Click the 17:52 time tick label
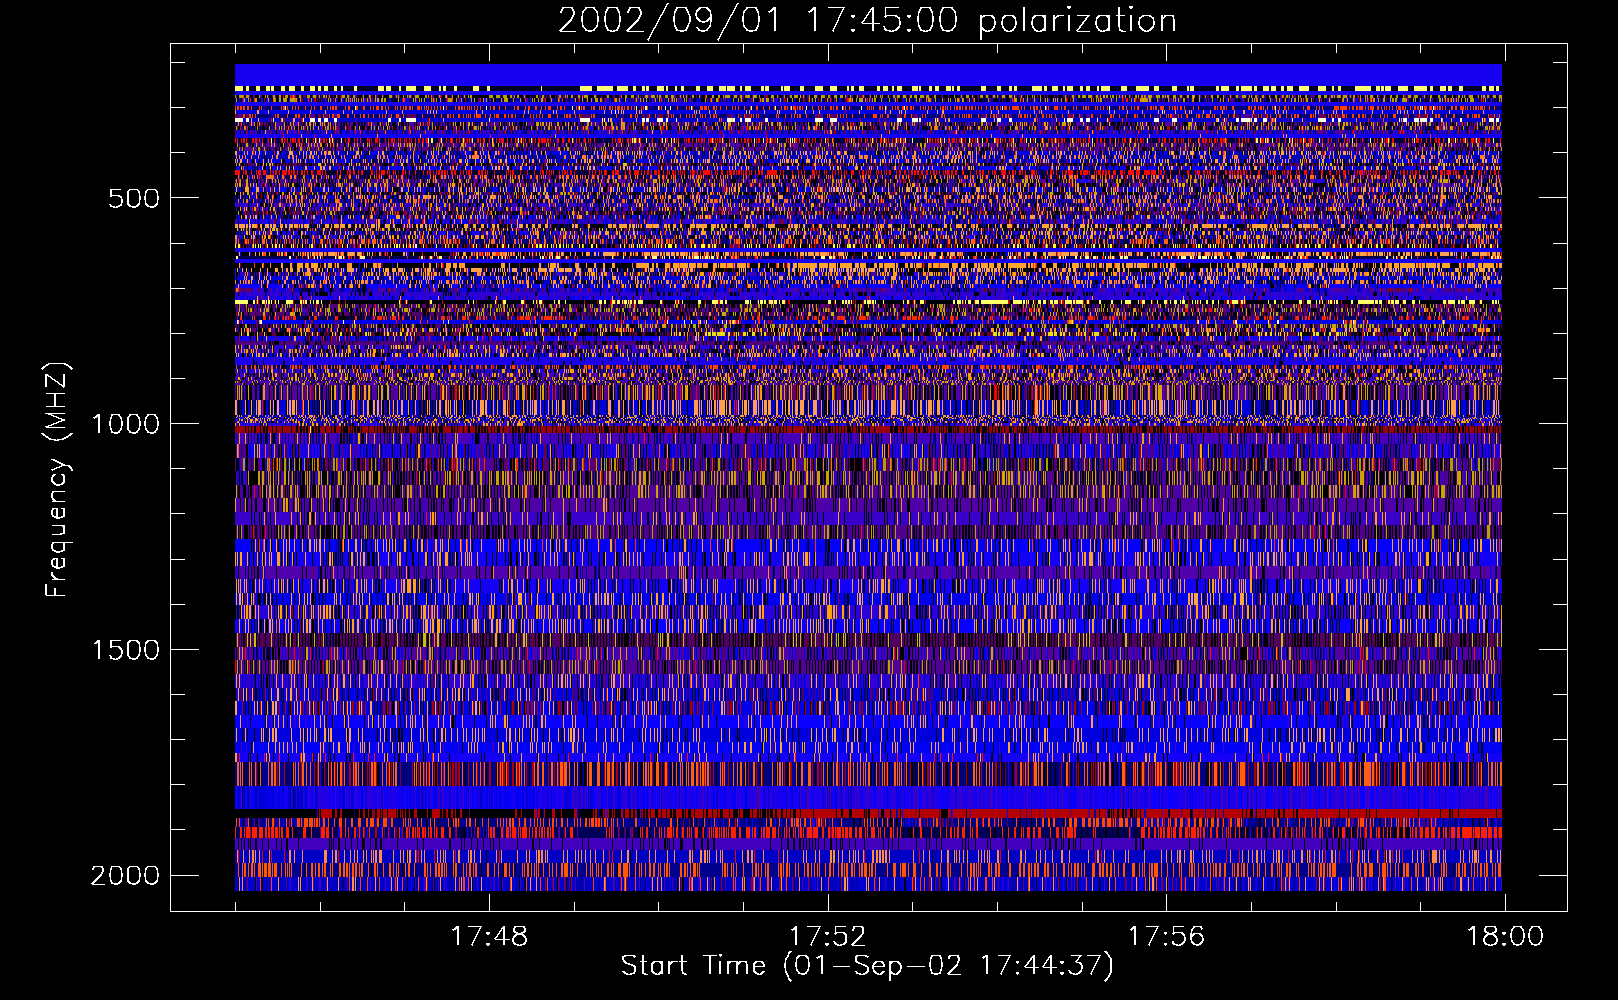This screenshot has width=1618, height=1000. pyautogui.click(x=827, y=937)
